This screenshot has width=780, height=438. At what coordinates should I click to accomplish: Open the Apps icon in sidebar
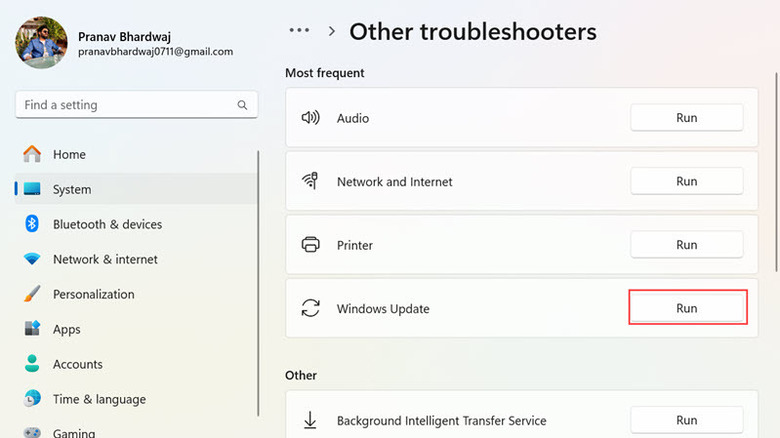[32, 329]
